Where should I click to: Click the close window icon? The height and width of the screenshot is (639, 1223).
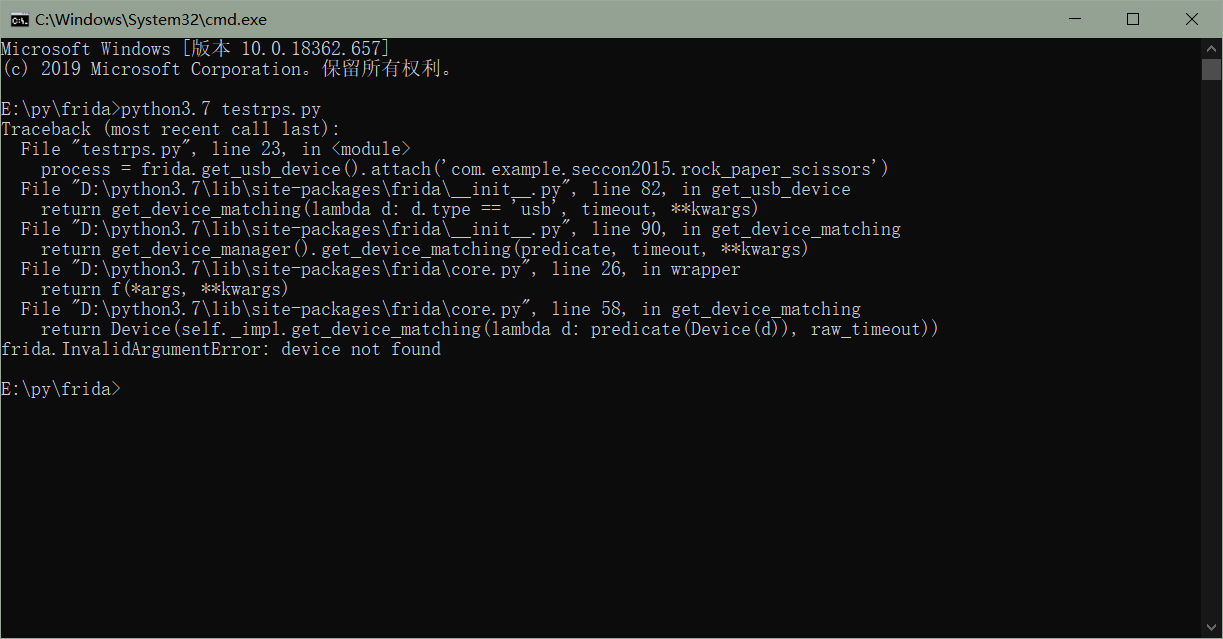tap(1192, 18)
